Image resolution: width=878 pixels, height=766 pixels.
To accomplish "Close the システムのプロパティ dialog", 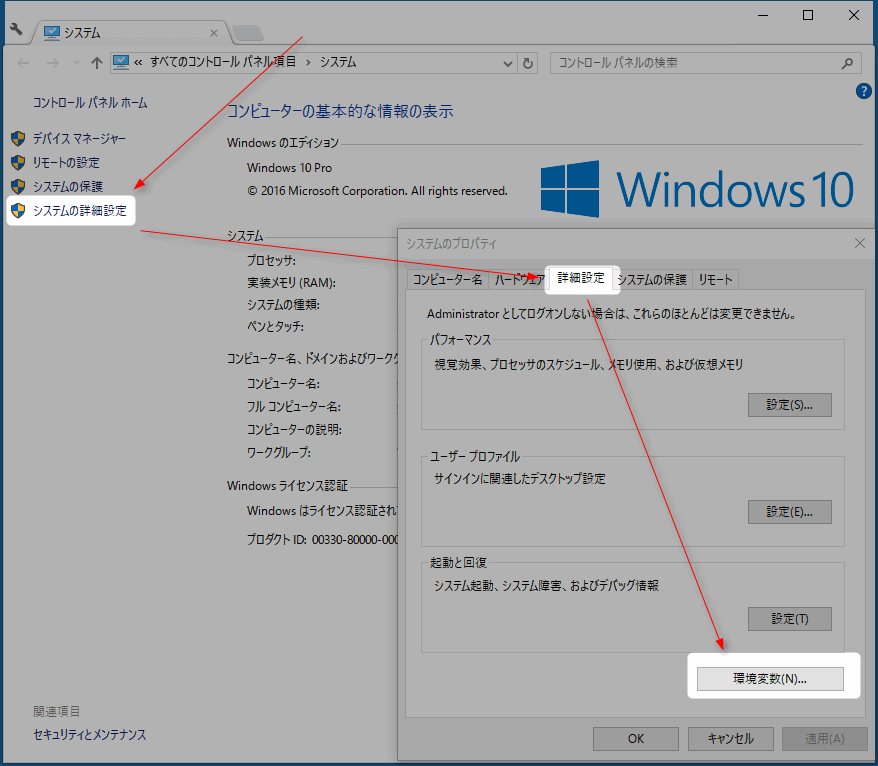I will point(860,243).
